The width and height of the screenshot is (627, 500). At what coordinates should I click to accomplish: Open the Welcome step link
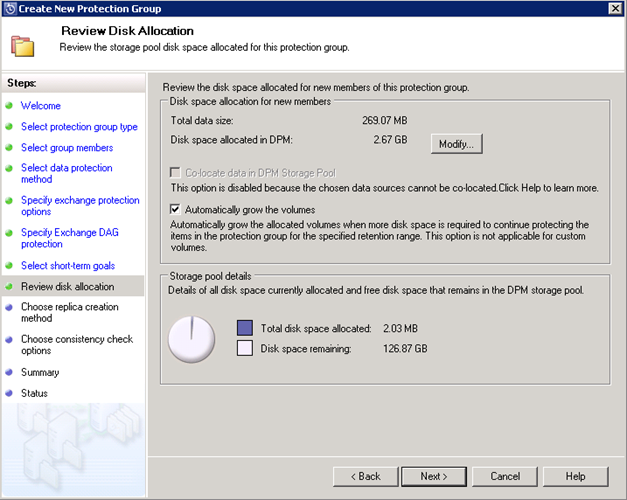[41, 106]
